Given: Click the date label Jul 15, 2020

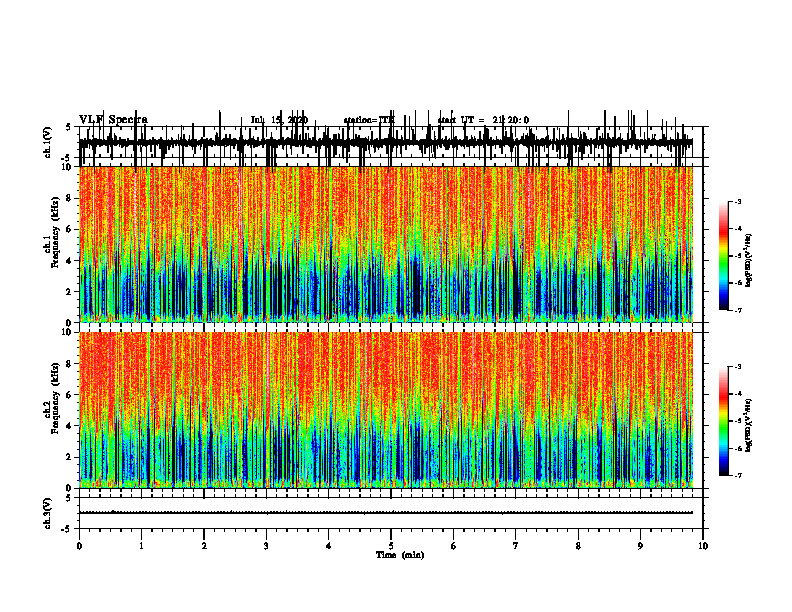Looking at the screenshot, I should (x=279, y=120).
